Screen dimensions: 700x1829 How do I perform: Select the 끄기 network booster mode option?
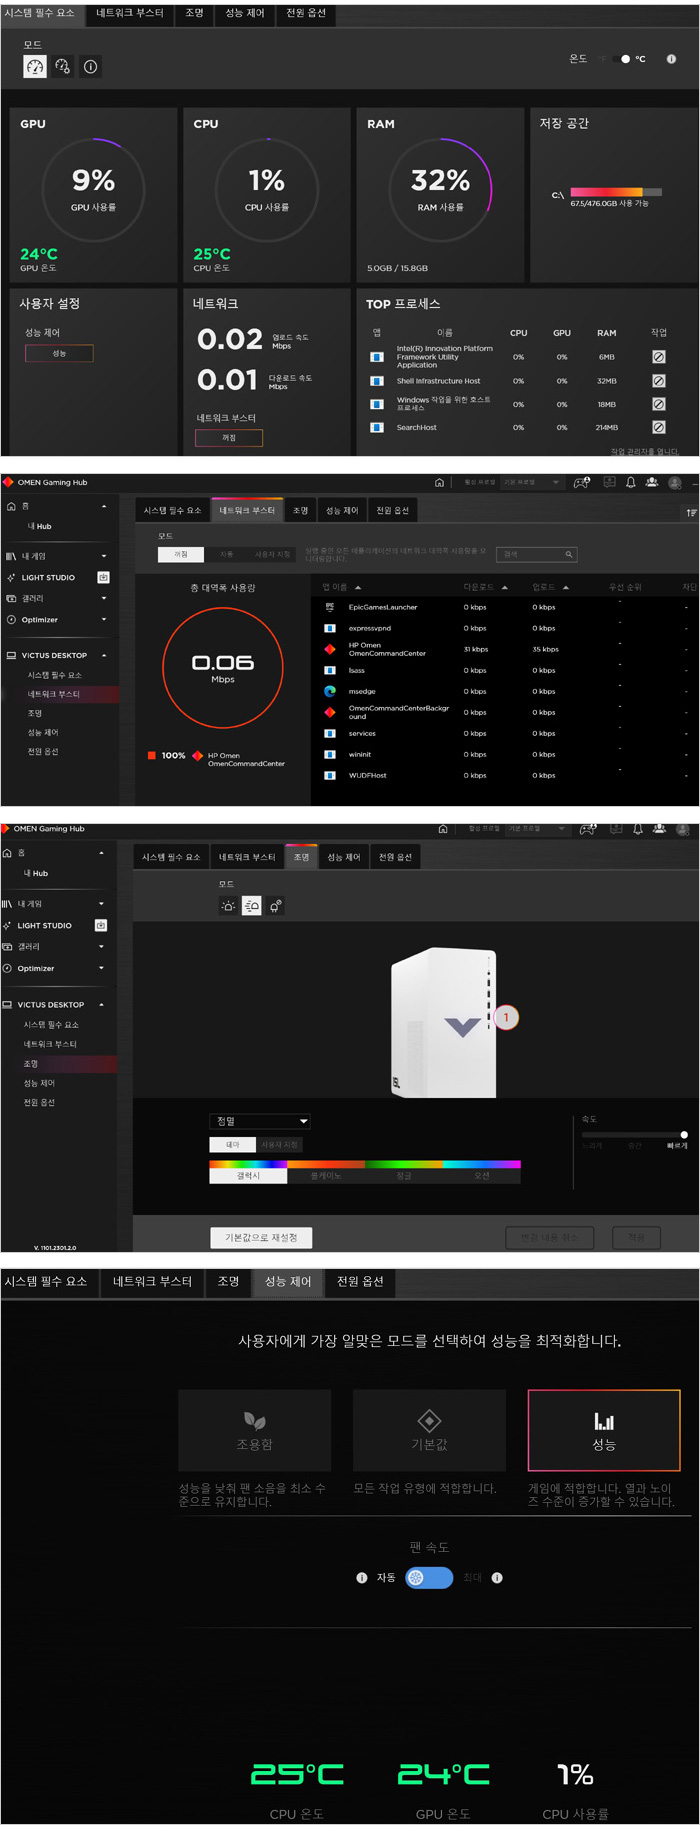181,554
